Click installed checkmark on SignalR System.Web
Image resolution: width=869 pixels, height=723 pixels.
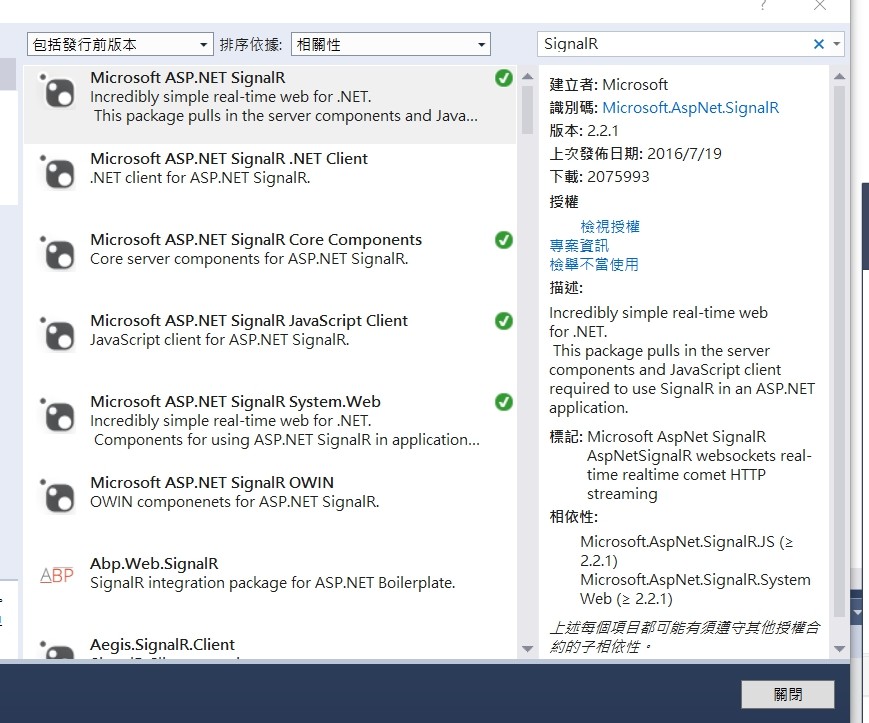click(503, 402)
